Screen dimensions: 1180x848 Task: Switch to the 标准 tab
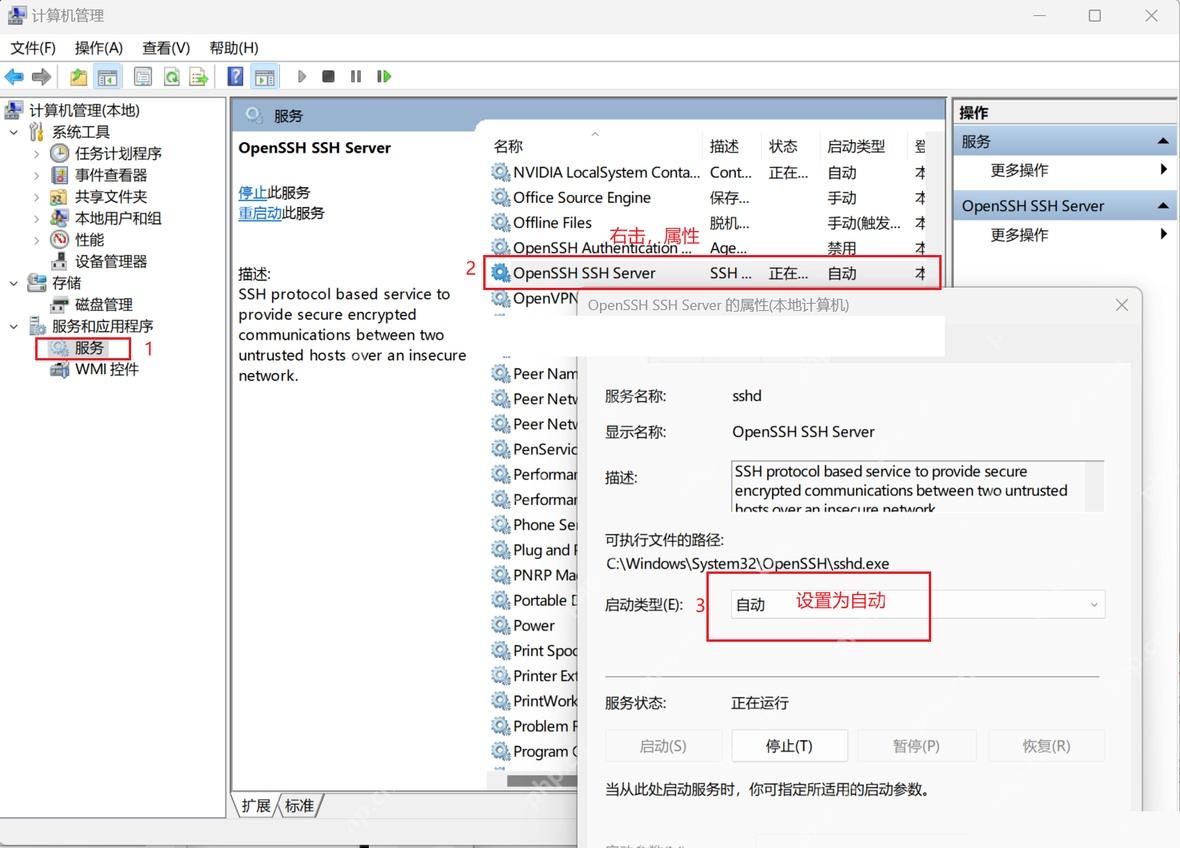click(300, 806)
